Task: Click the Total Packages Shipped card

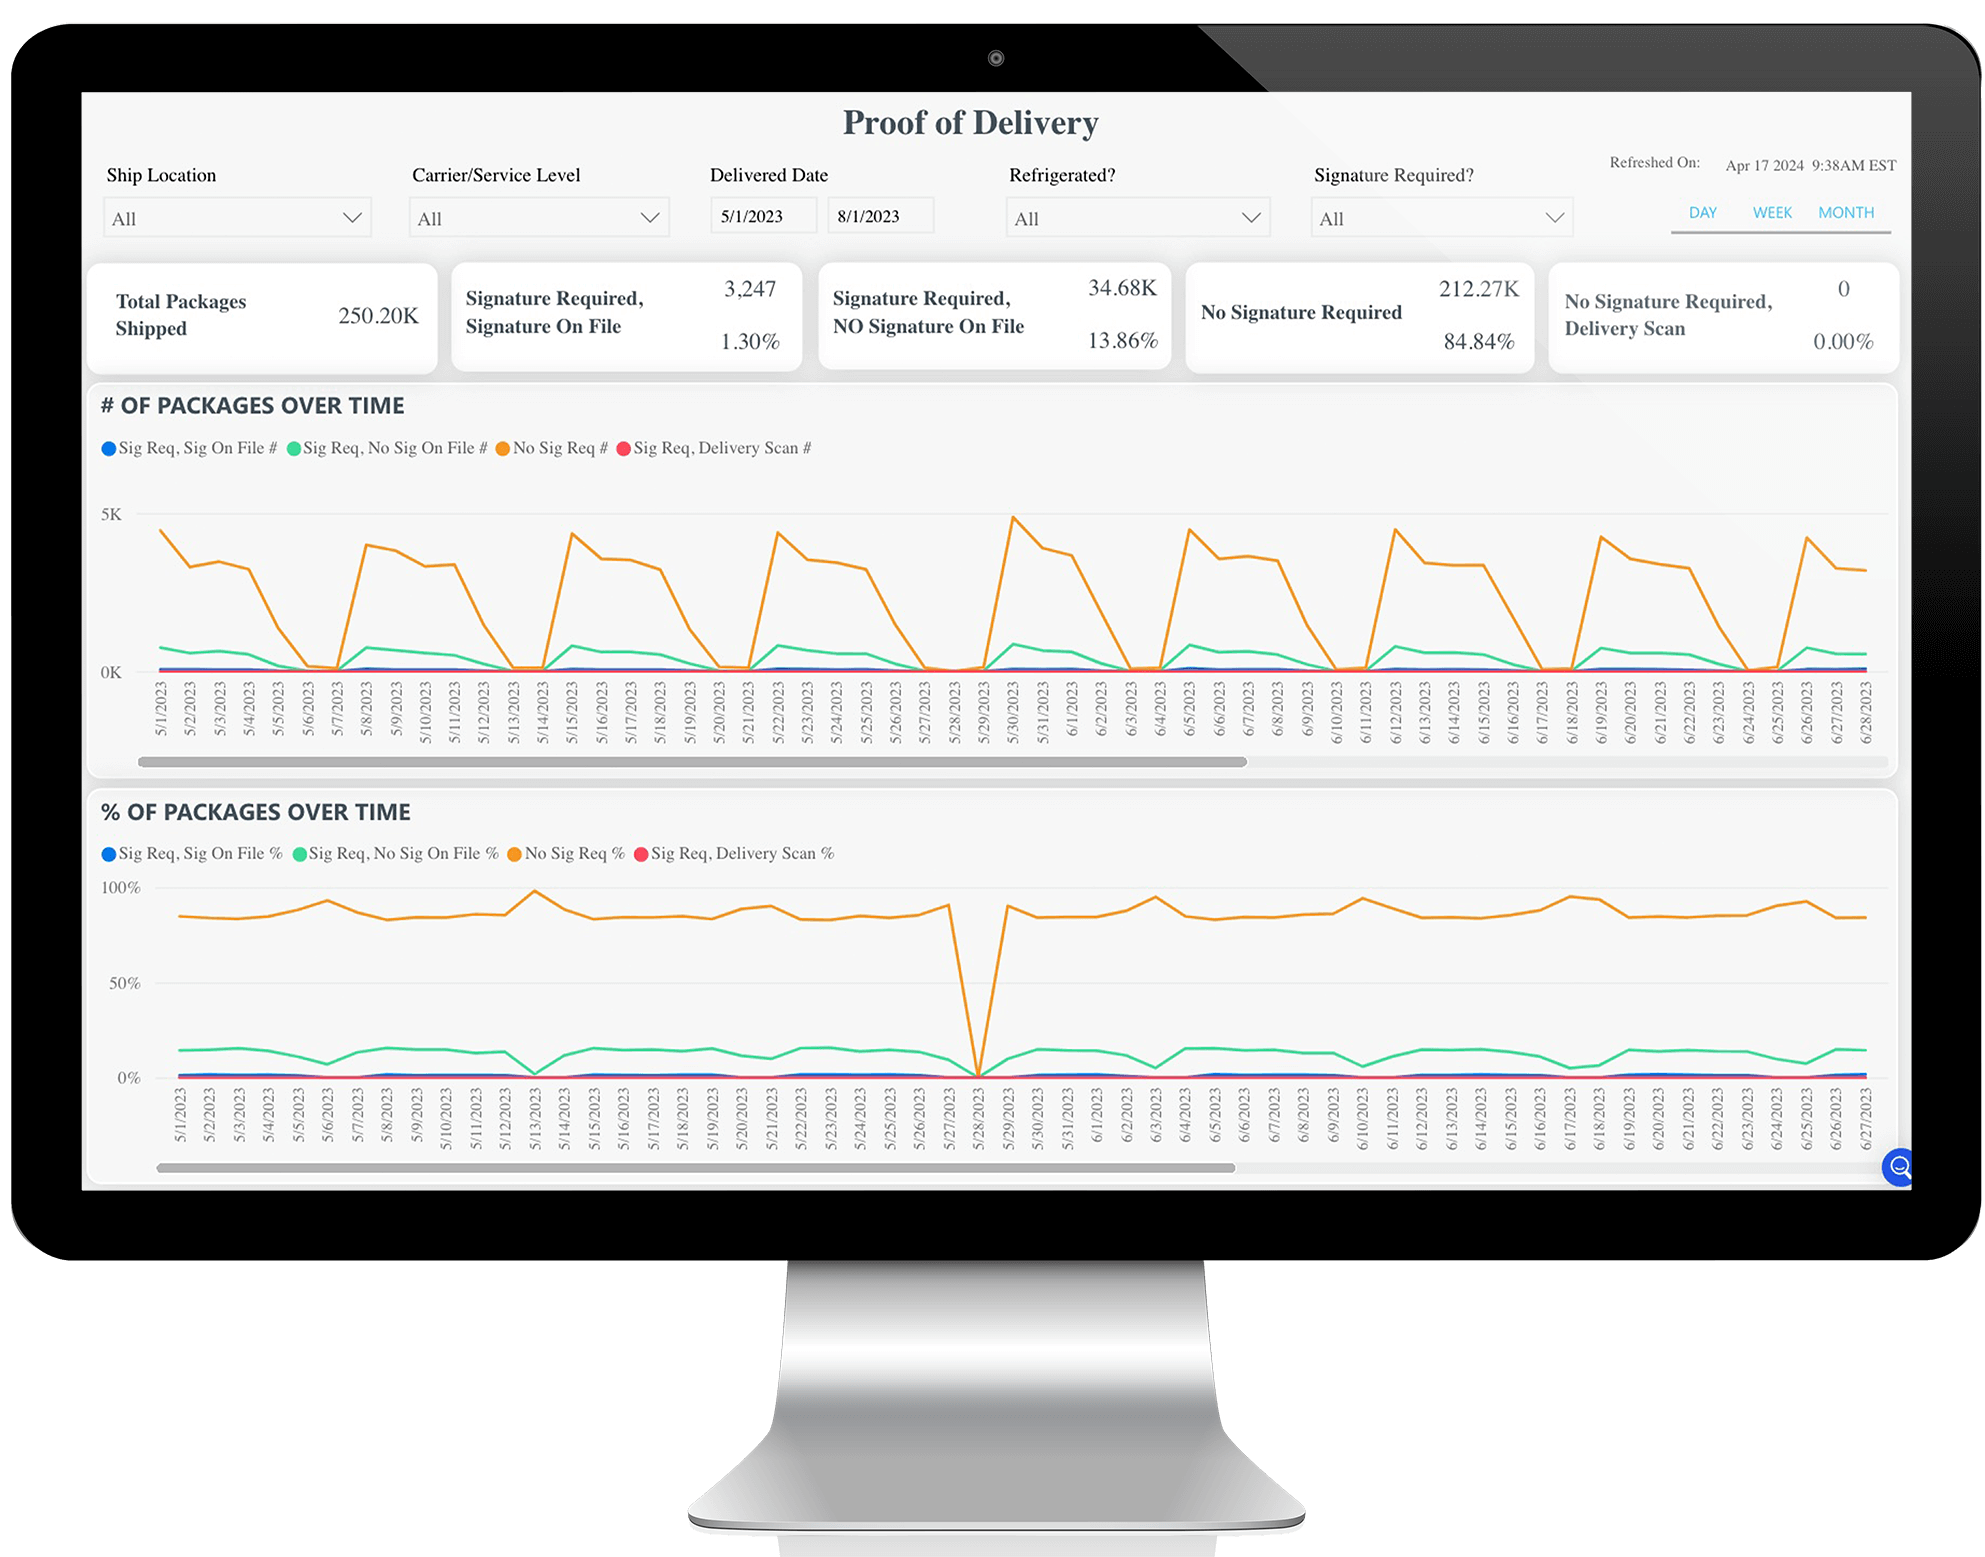Action: [262, 317]
